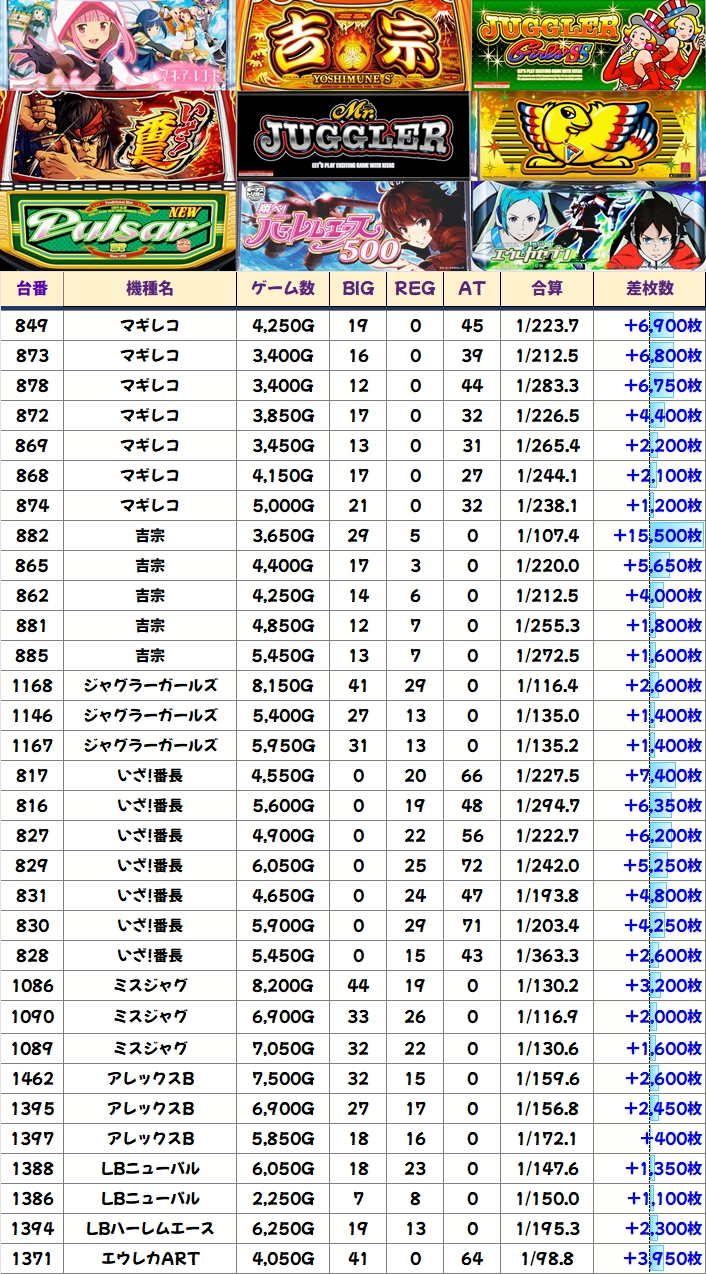The image size is (706, 1274).
Task: Click the Magireco anime banner thumbnail
Action: (x=118, y=44)
